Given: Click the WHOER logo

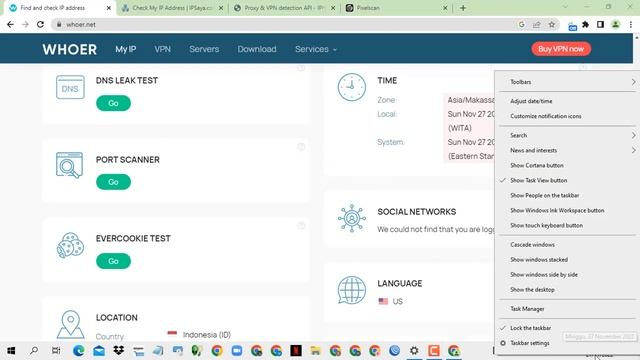Looking at the screenshot, I should click(x=69, y=49).
